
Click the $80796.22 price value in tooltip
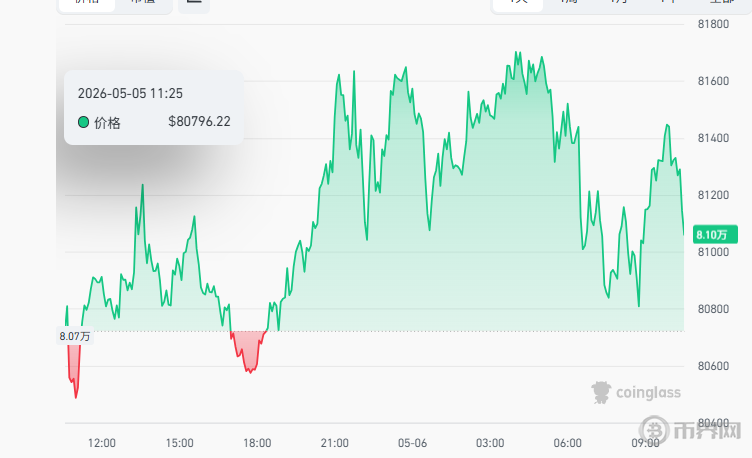(199, 122)
